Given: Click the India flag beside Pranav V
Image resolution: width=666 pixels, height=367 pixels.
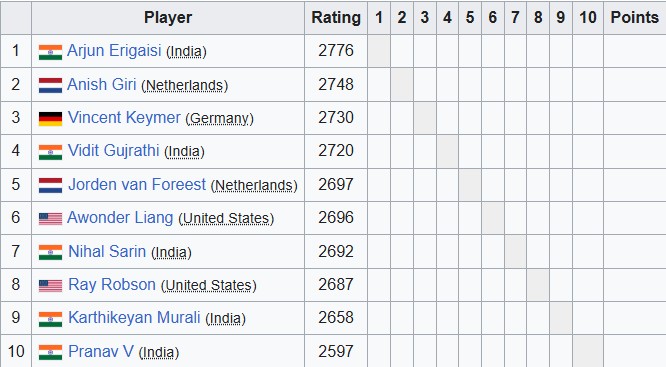Looking at the screenshot, I should pos(50,352).
